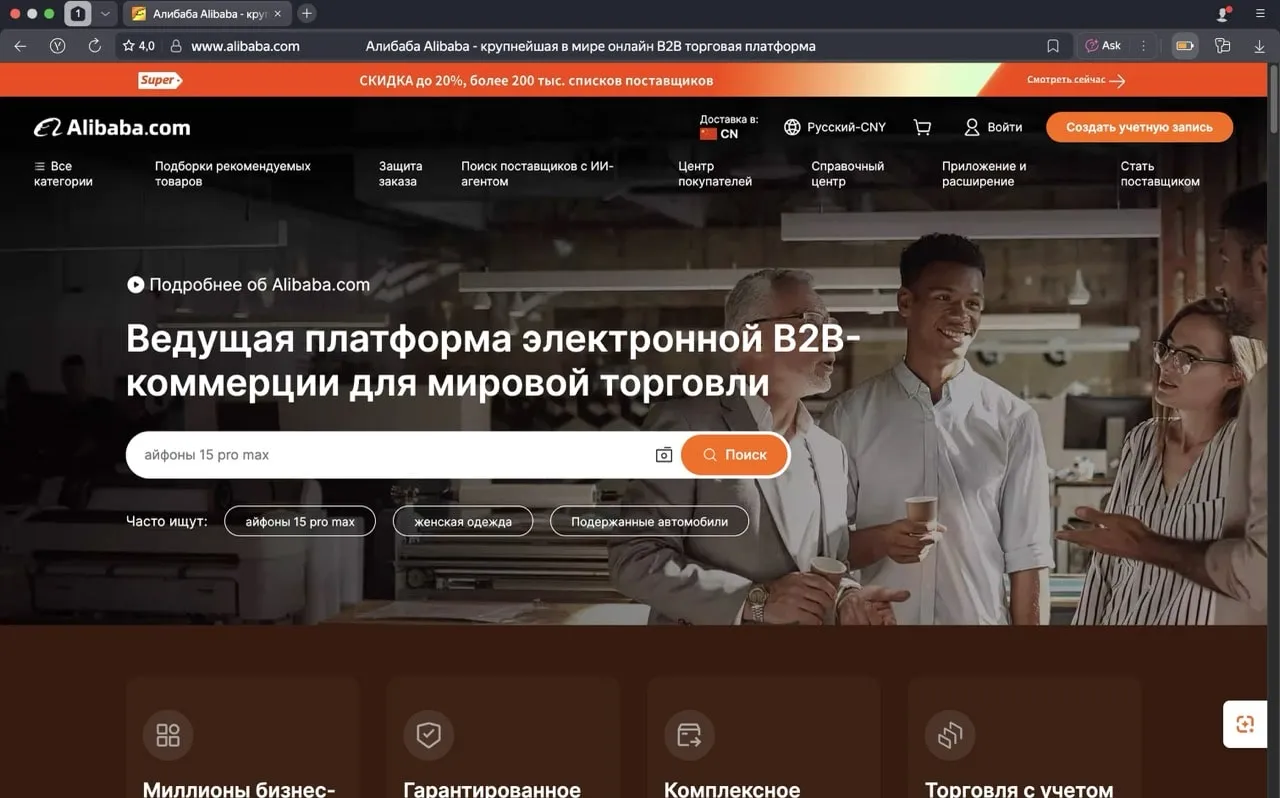Click the play icon beside Подробнее об Alibaba.com
Screen dimensions: 1280x798
click(x=135, y=285)
